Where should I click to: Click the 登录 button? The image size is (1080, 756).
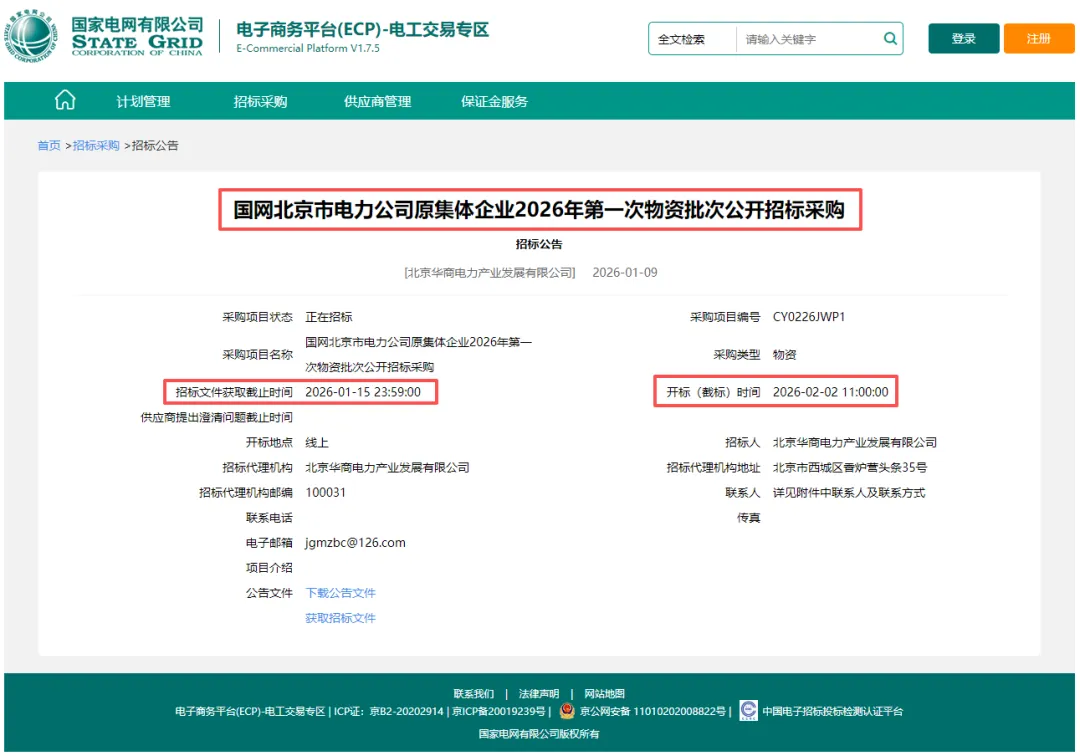[963, 39]
